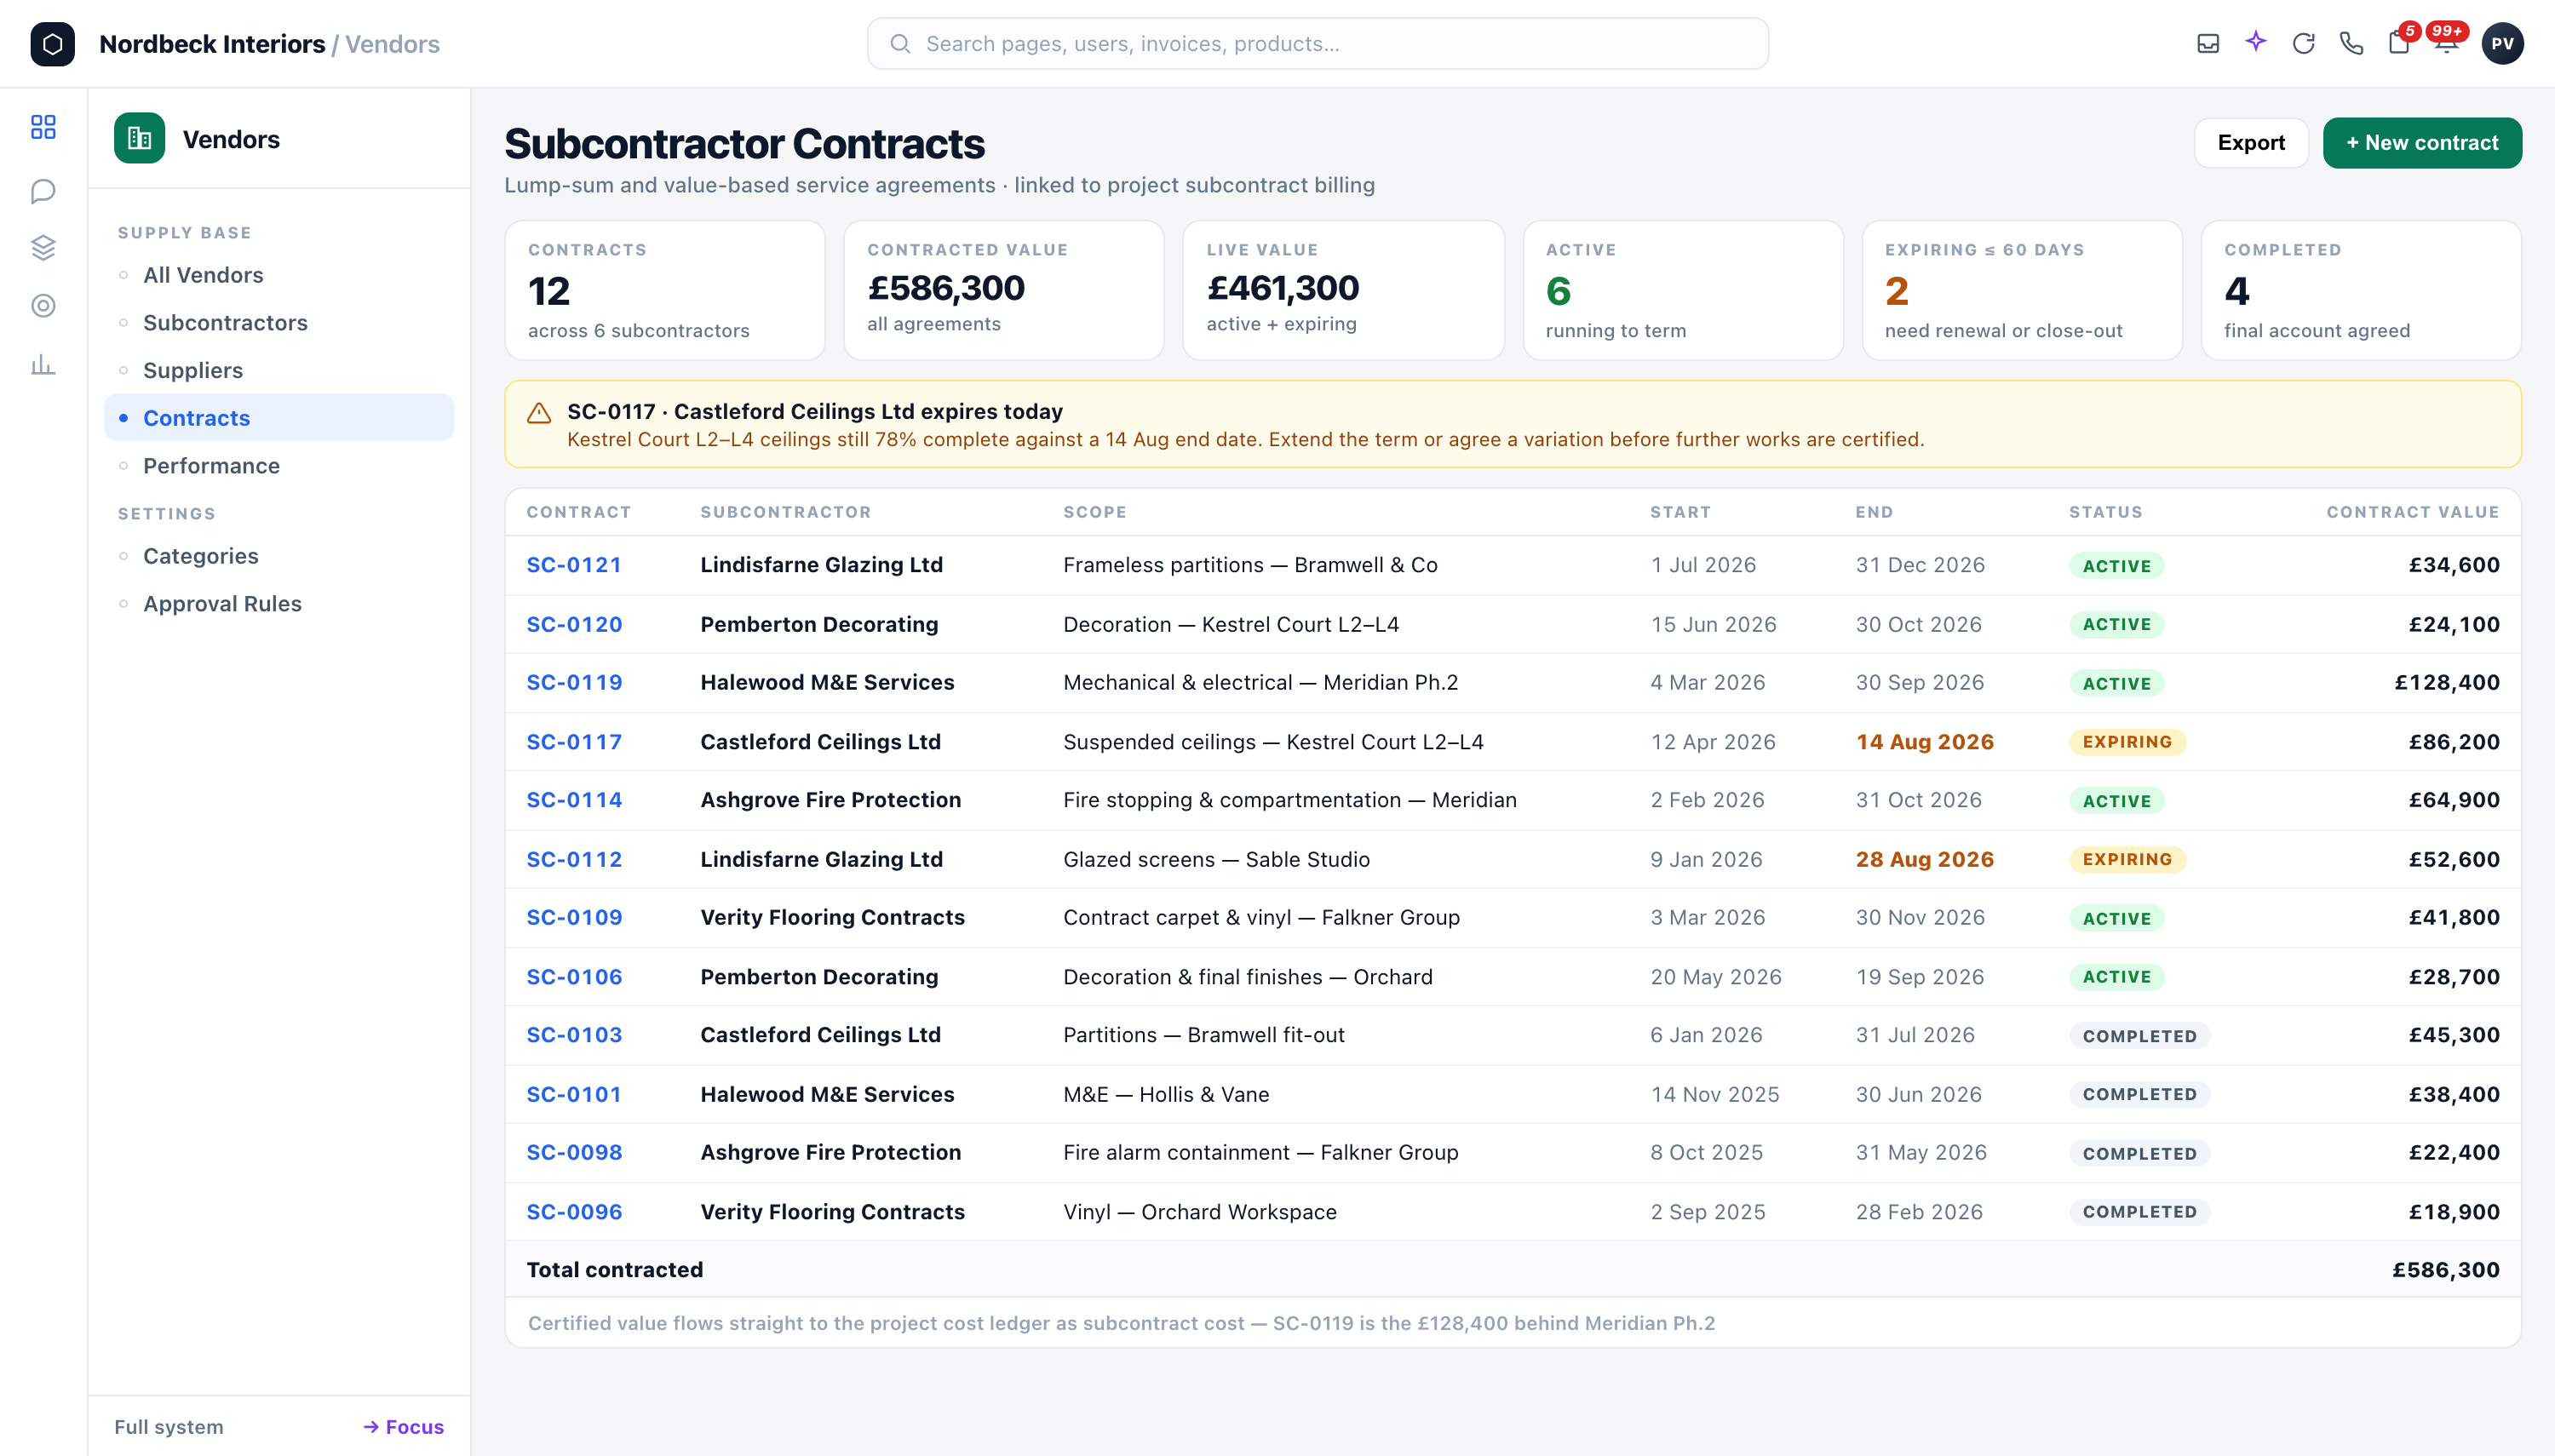
Task: Click the Nordbeck Interiors hexagon logo
Action: pyautogui.click(x=52, y=44)
